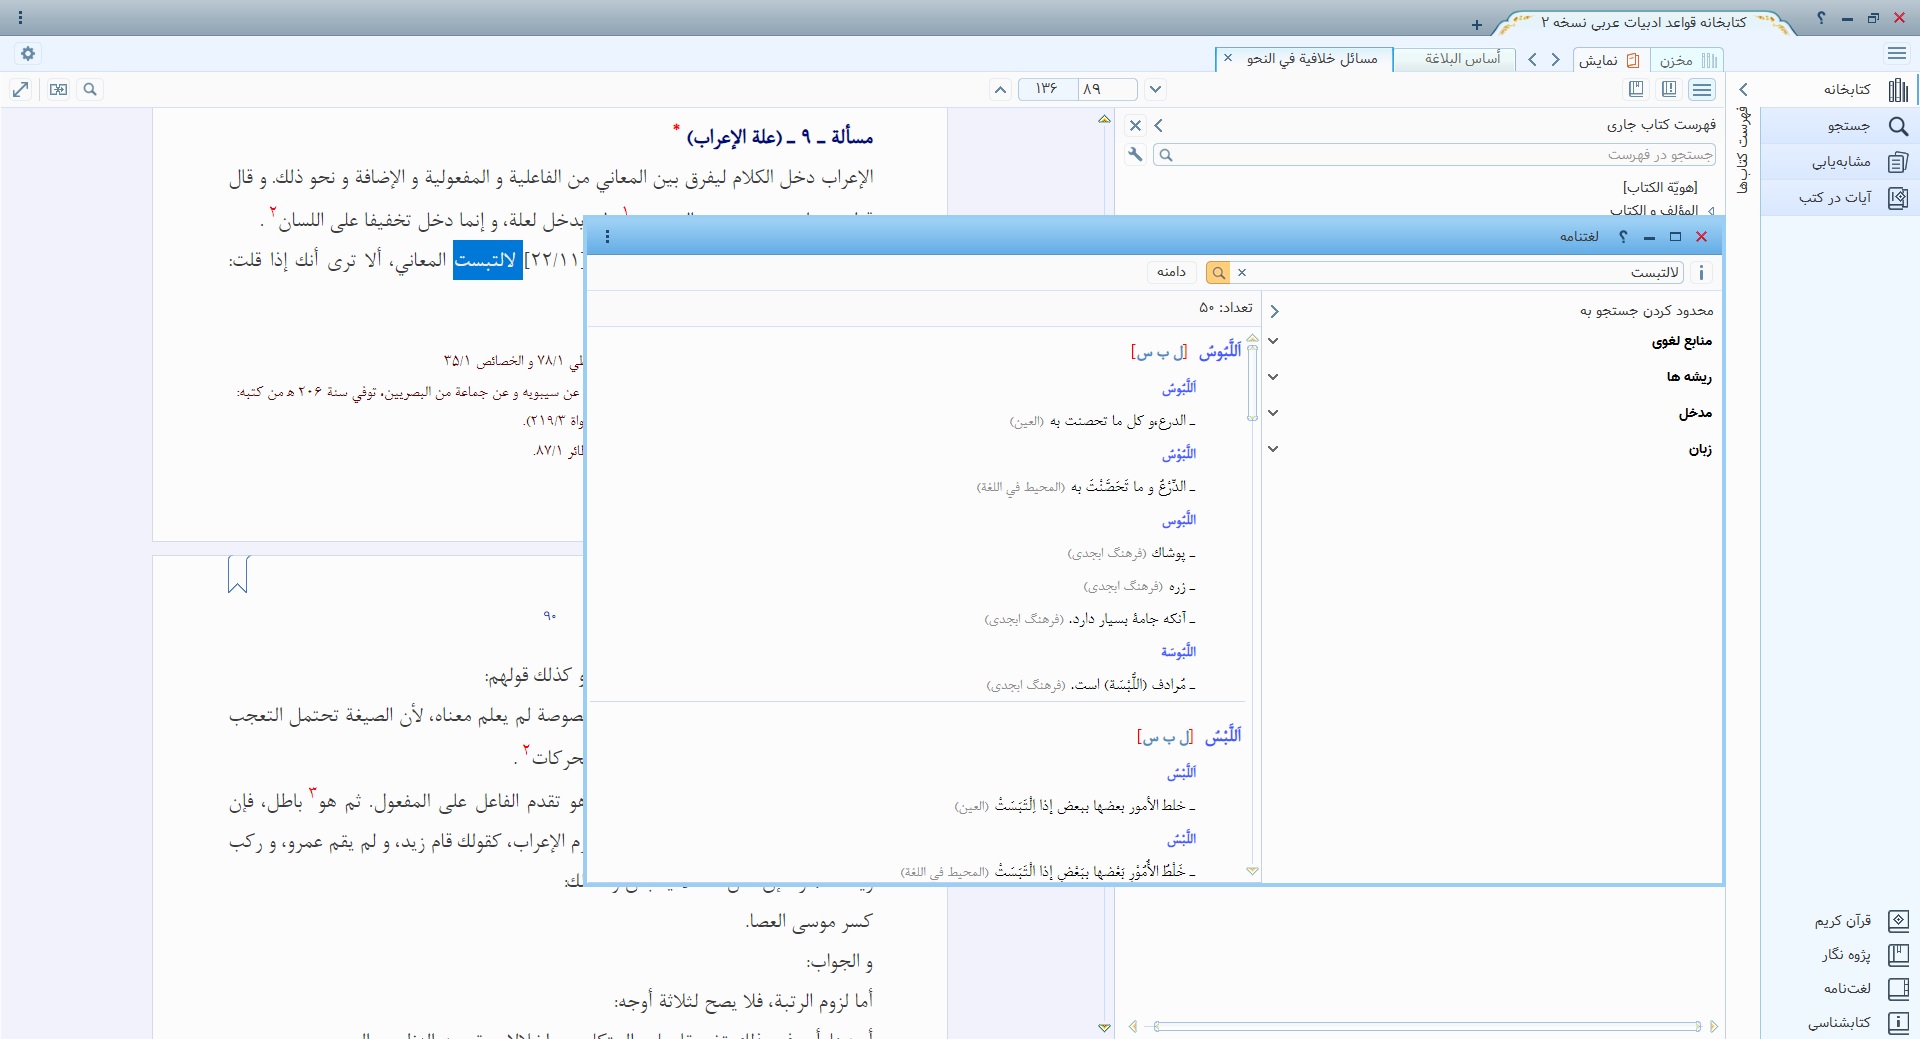The image size is (1920, 1039).
Task: Open dictionary window three-dot menu
Action: tap(607, 237)
